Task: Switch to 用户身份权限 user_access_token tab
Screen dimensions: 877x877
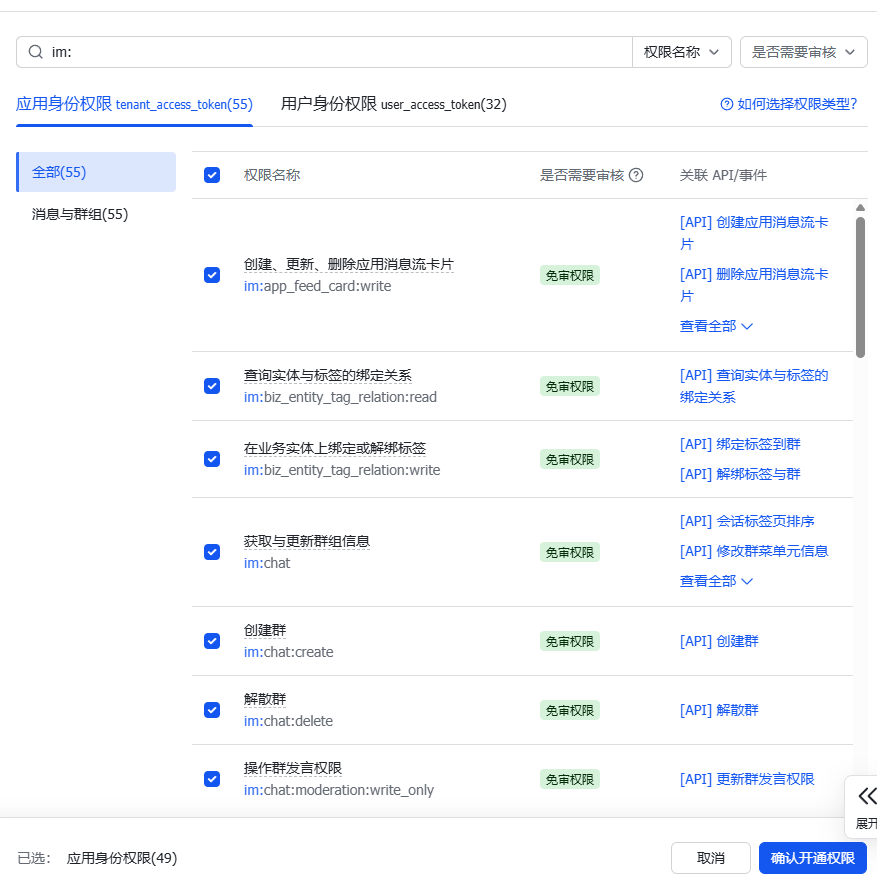Action: click(393, 104)
